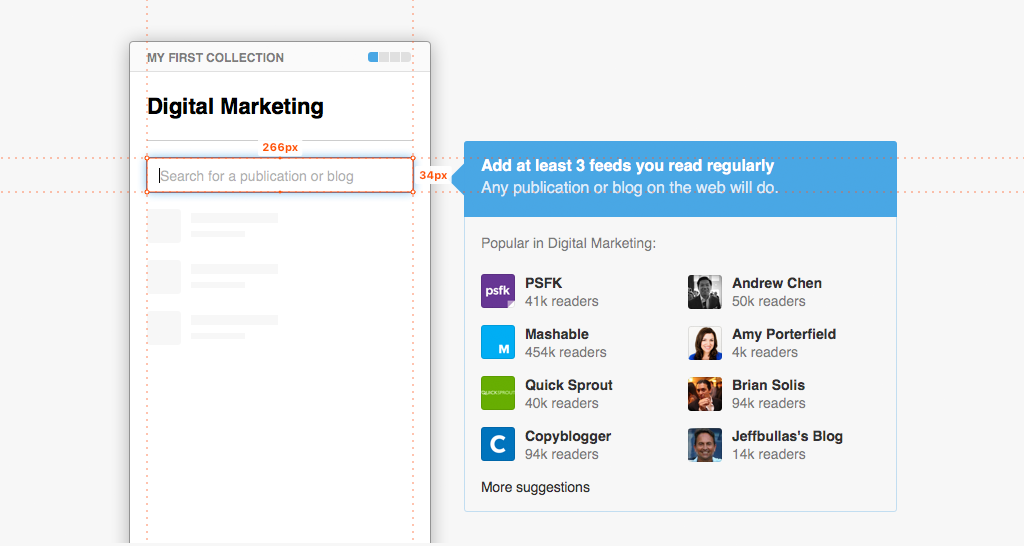Click Andrew Chen's avatar photo

[x=705, y=291]
